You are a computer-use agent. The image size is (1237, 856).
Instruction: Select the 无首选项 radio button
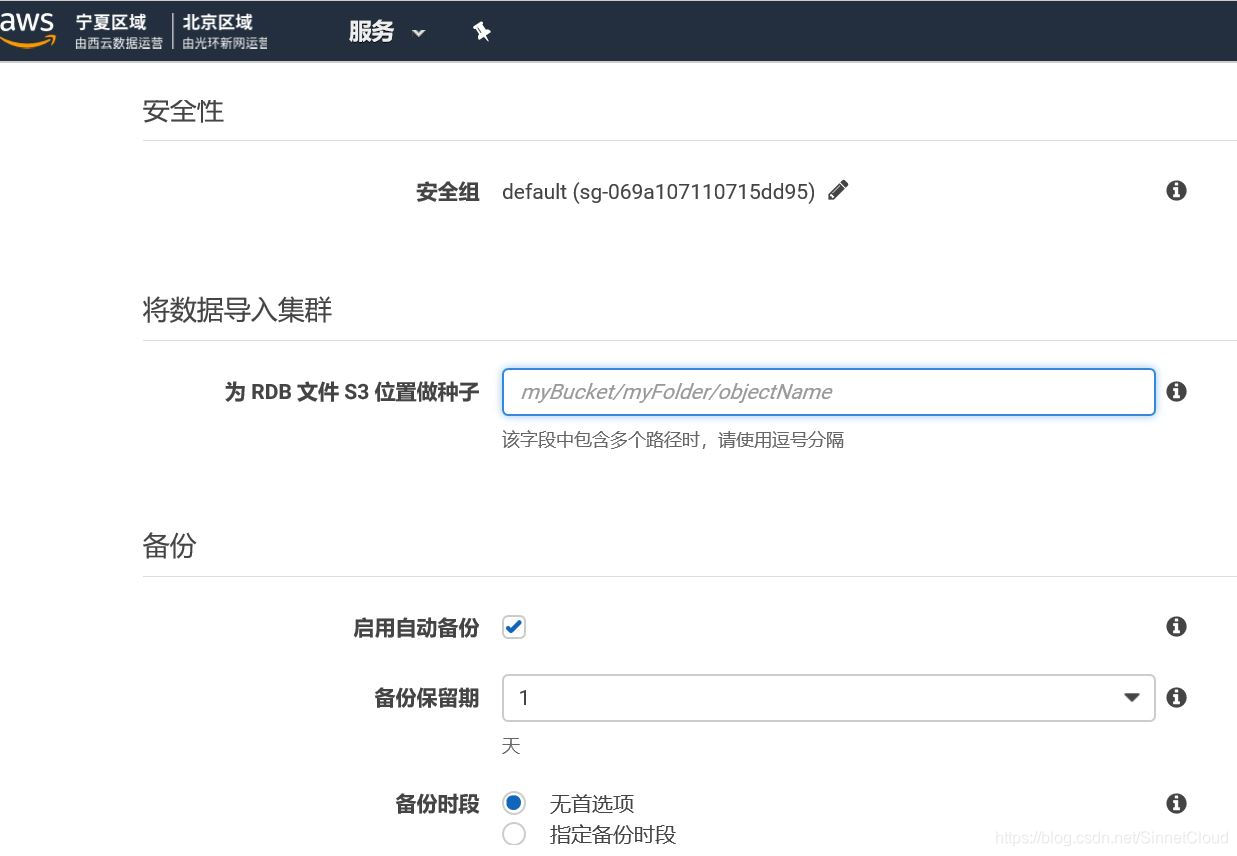pyautogui.click(x=513, y=803)
